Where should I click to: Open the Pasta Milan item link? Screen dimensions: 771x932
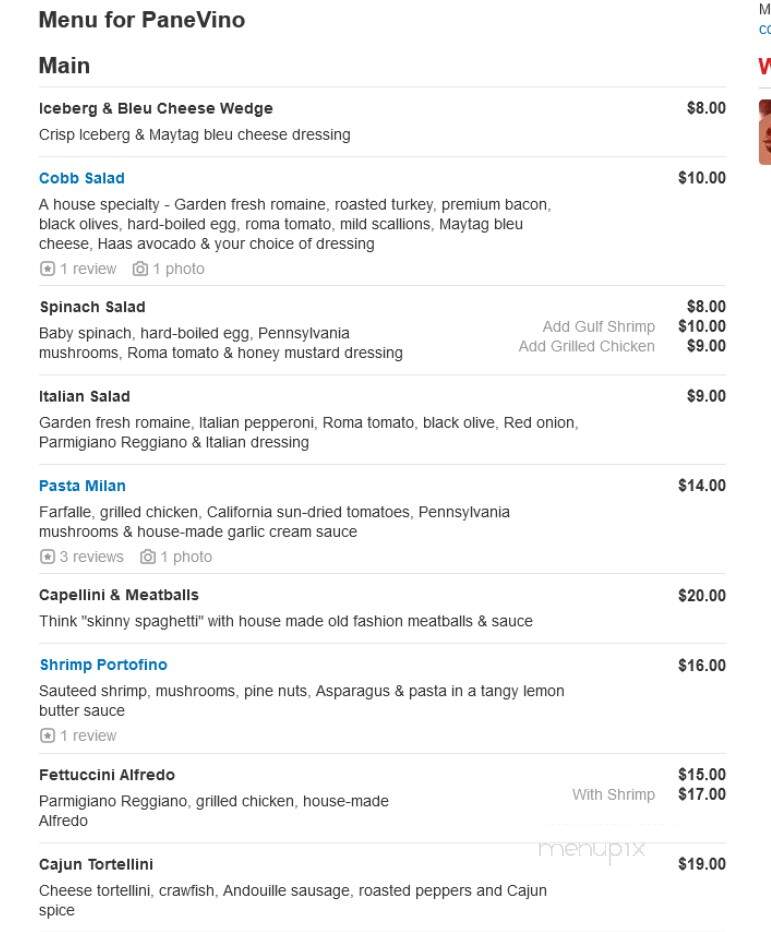click(x=82, y=486)
